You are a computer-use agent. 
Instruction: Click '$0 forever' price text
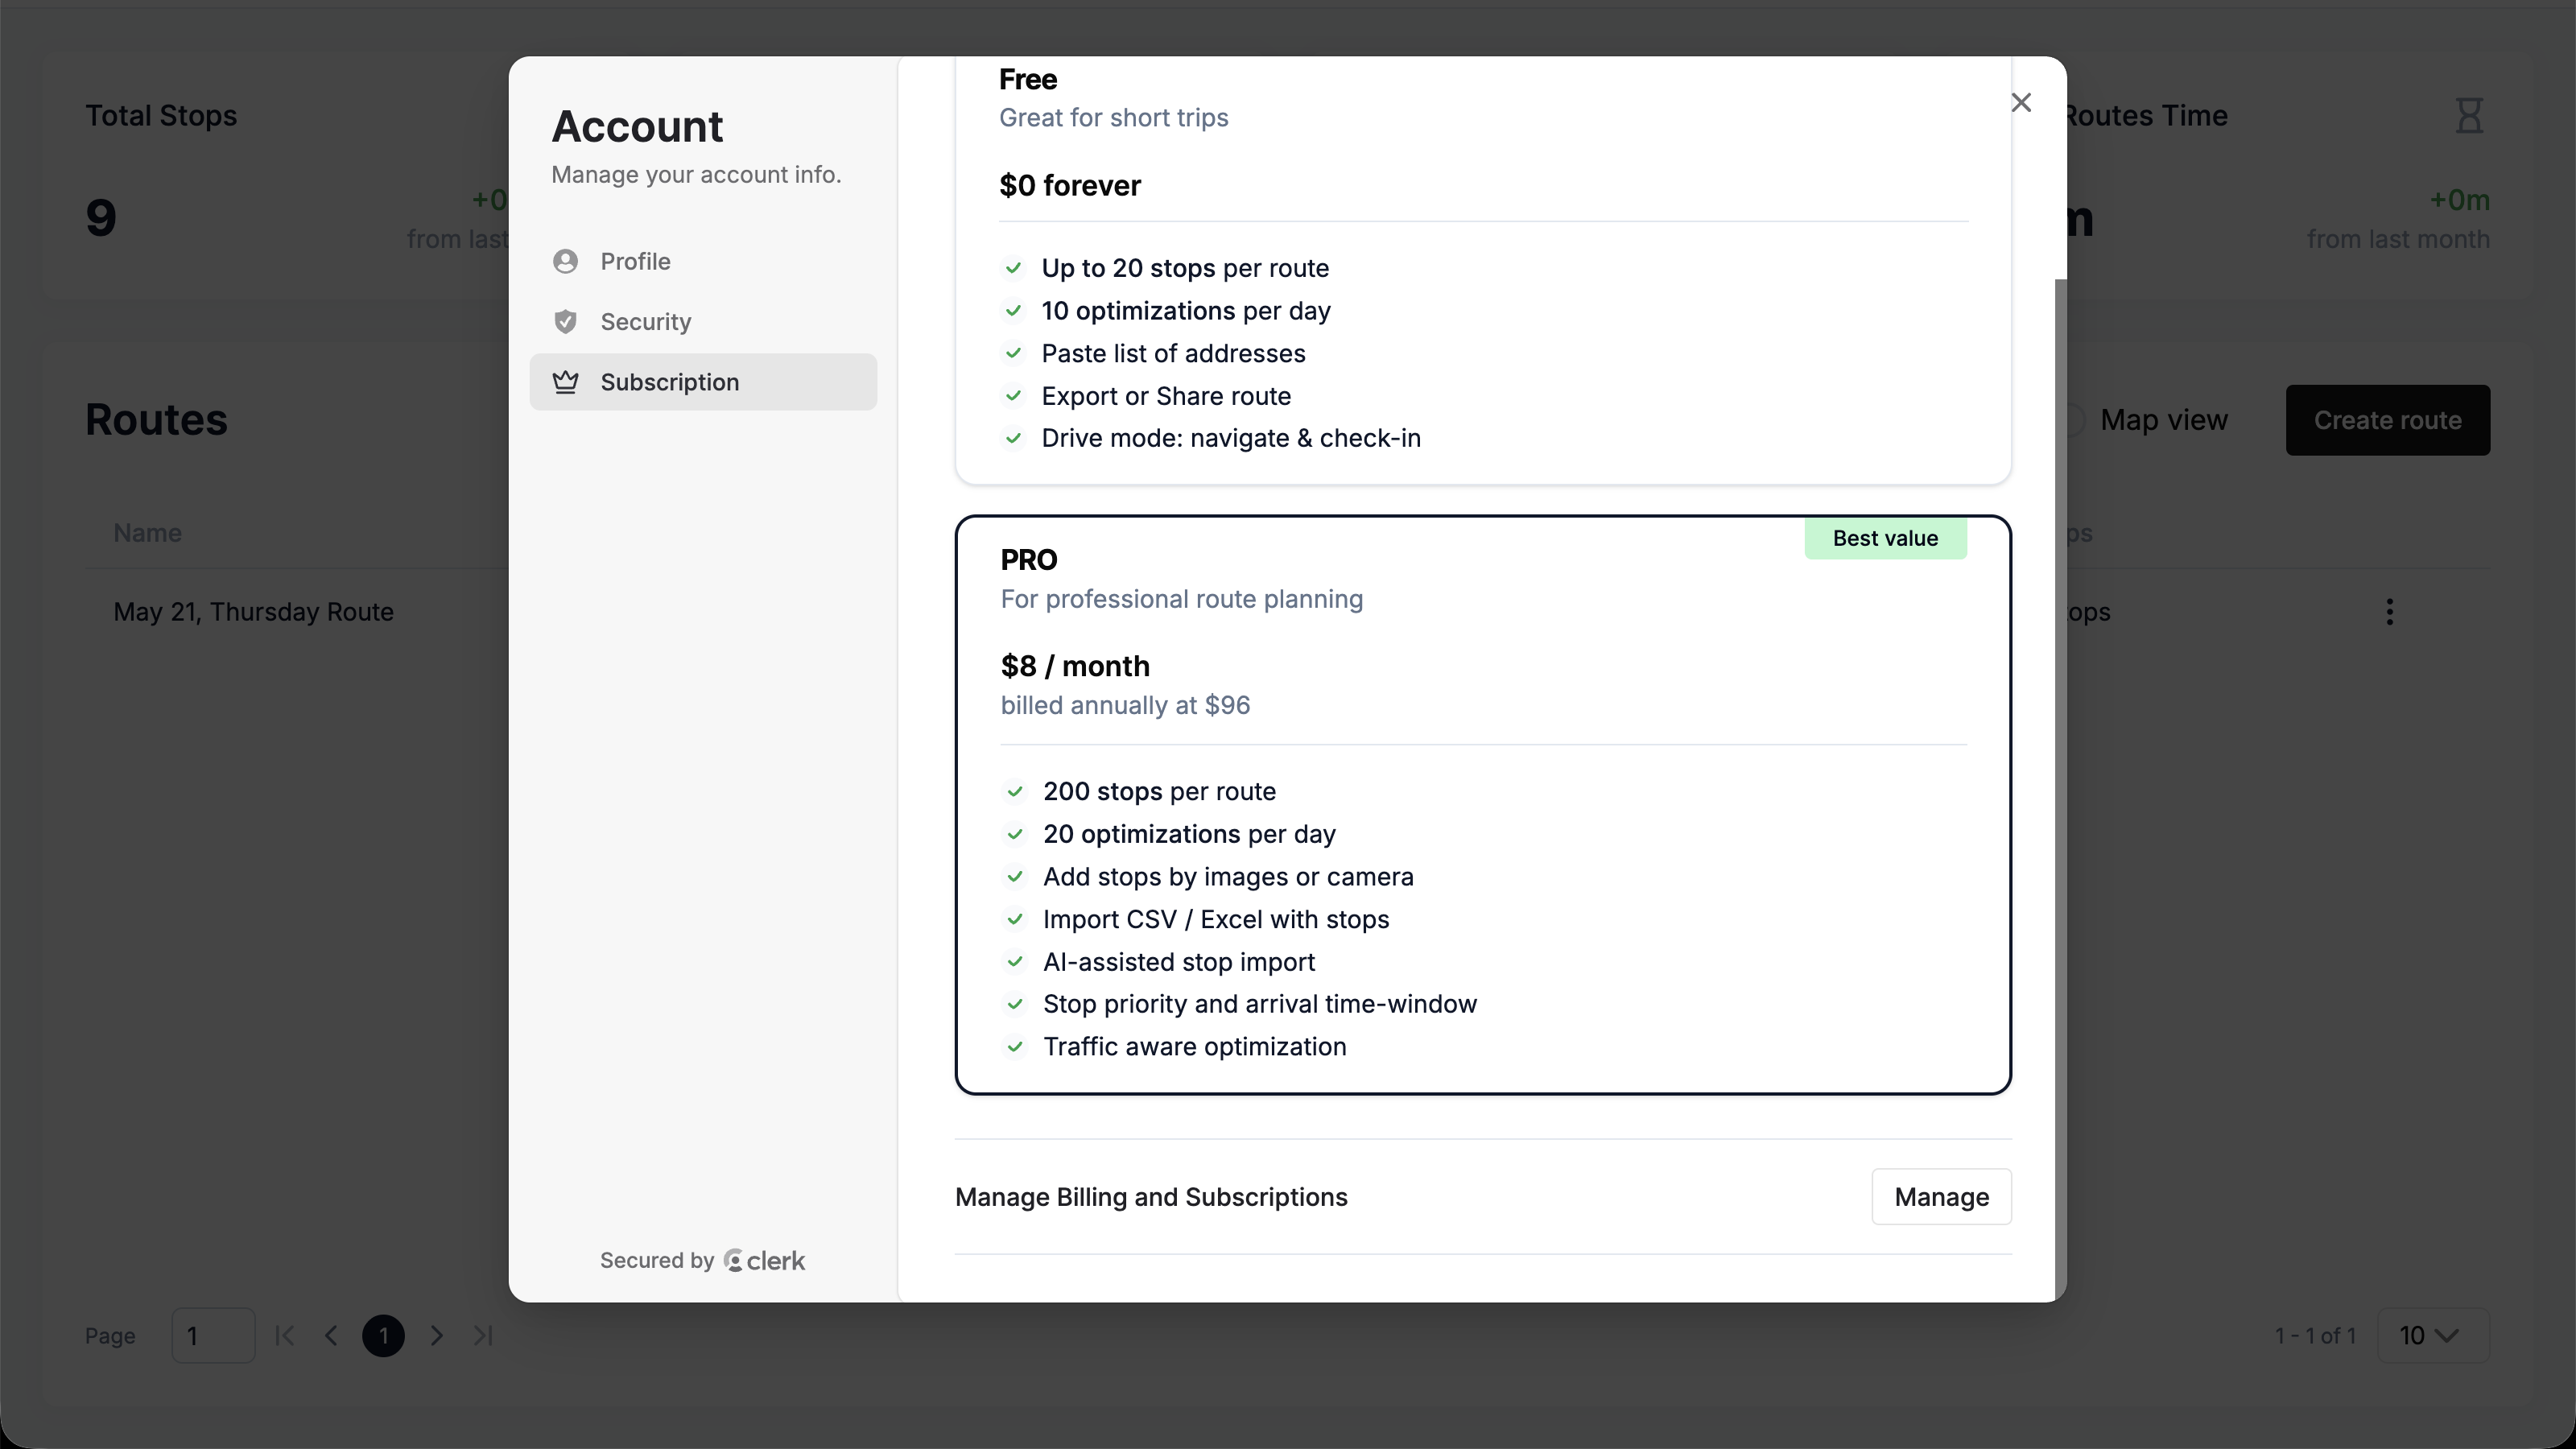click(1069, 186)
